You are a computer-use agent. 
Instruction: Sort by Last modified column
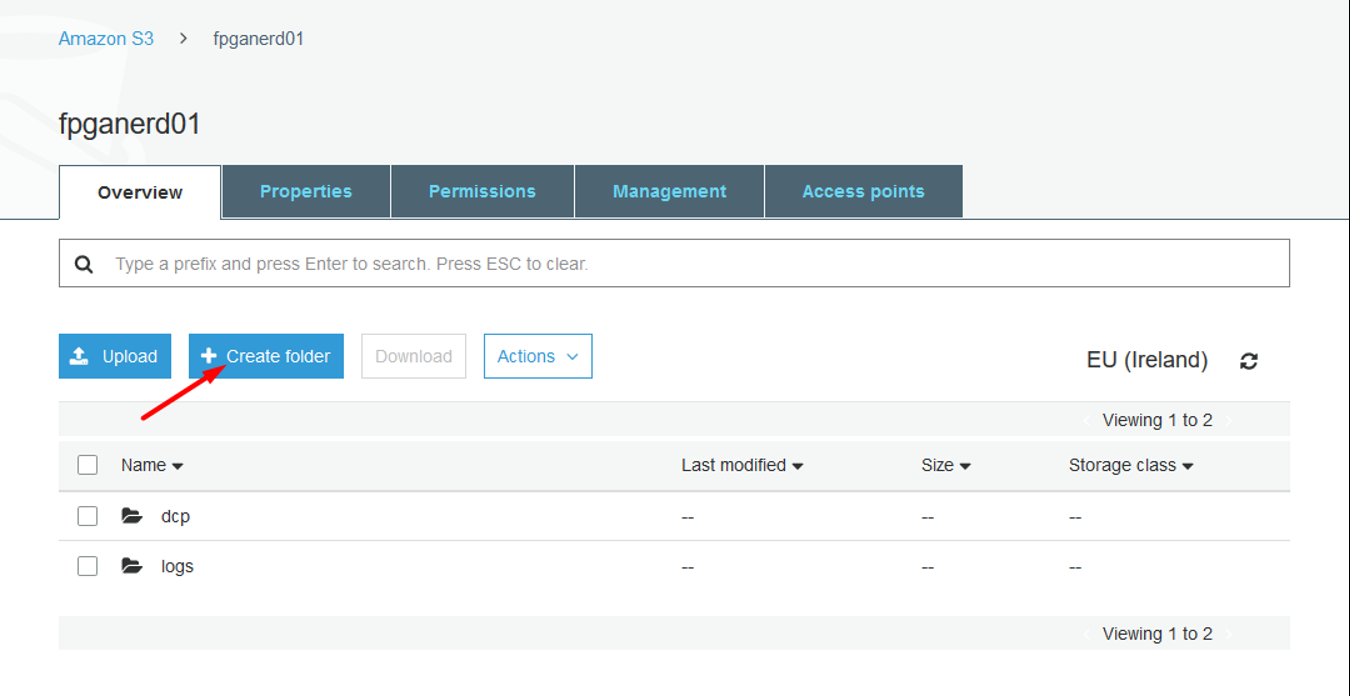(742, 465)
